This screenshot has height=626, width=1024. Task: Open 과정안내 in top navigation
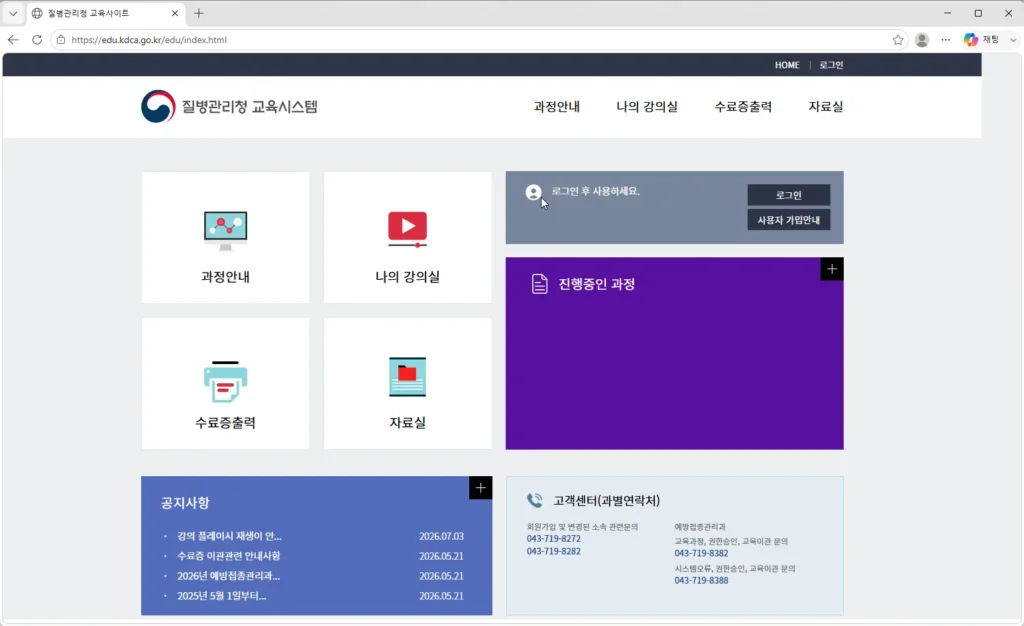pos(556,106)
